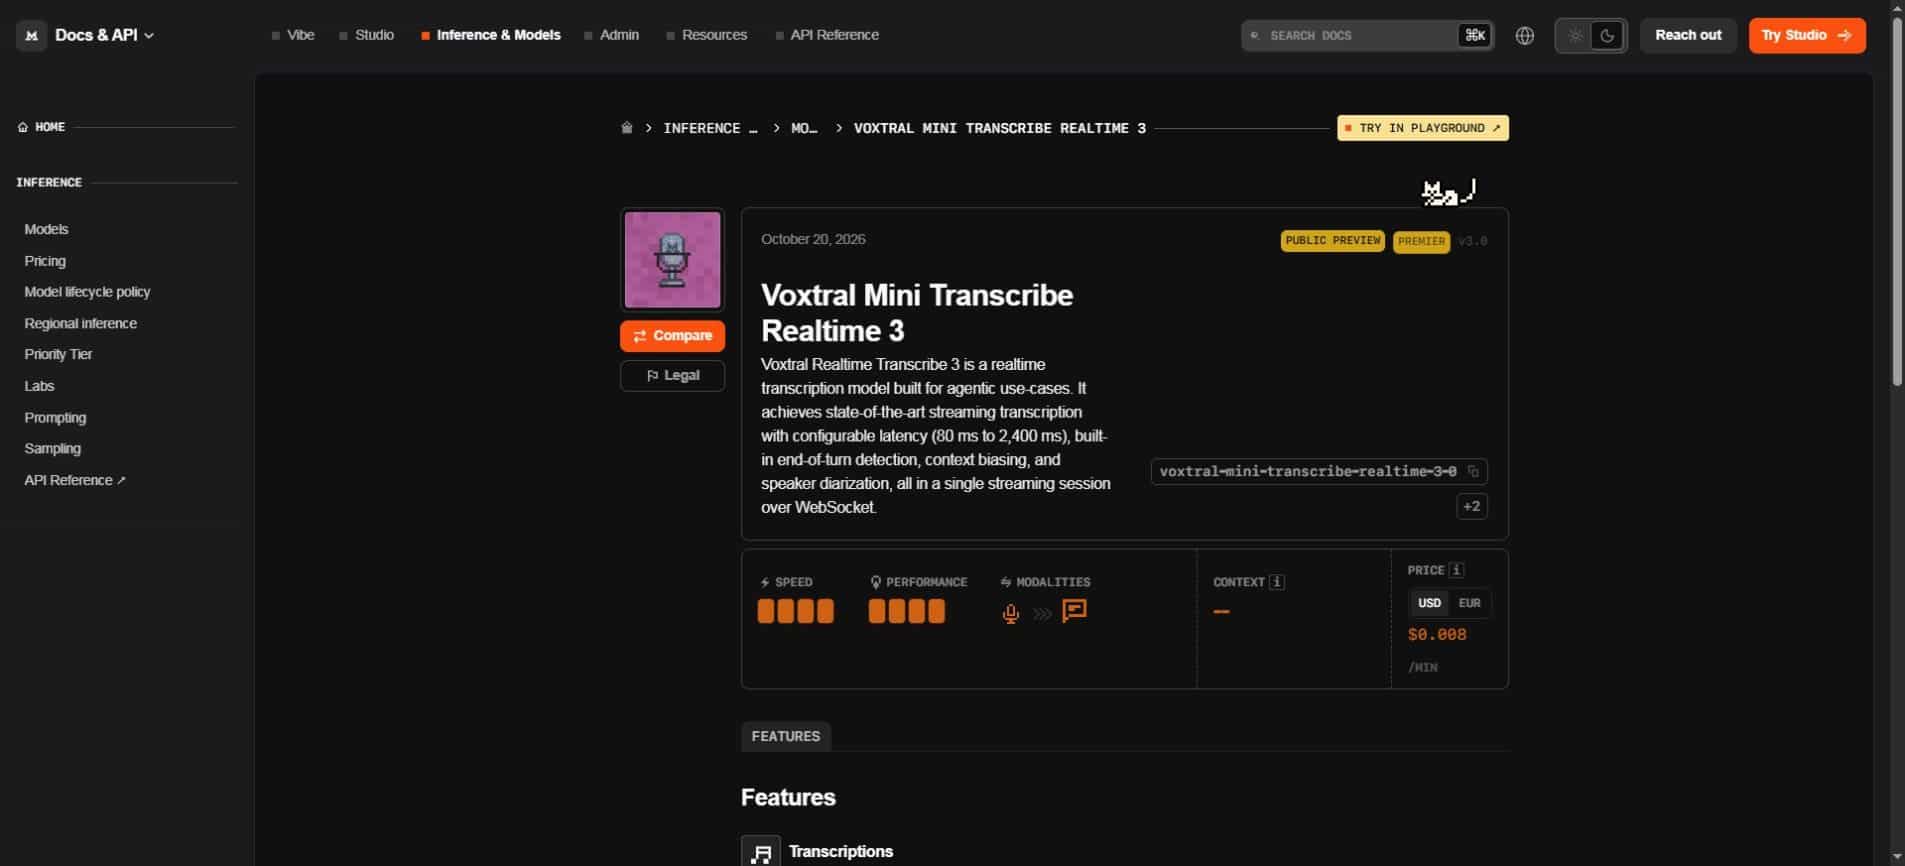The image size is (1905, 866).
Task: Go to Home in sidebar
Action: 41,127
